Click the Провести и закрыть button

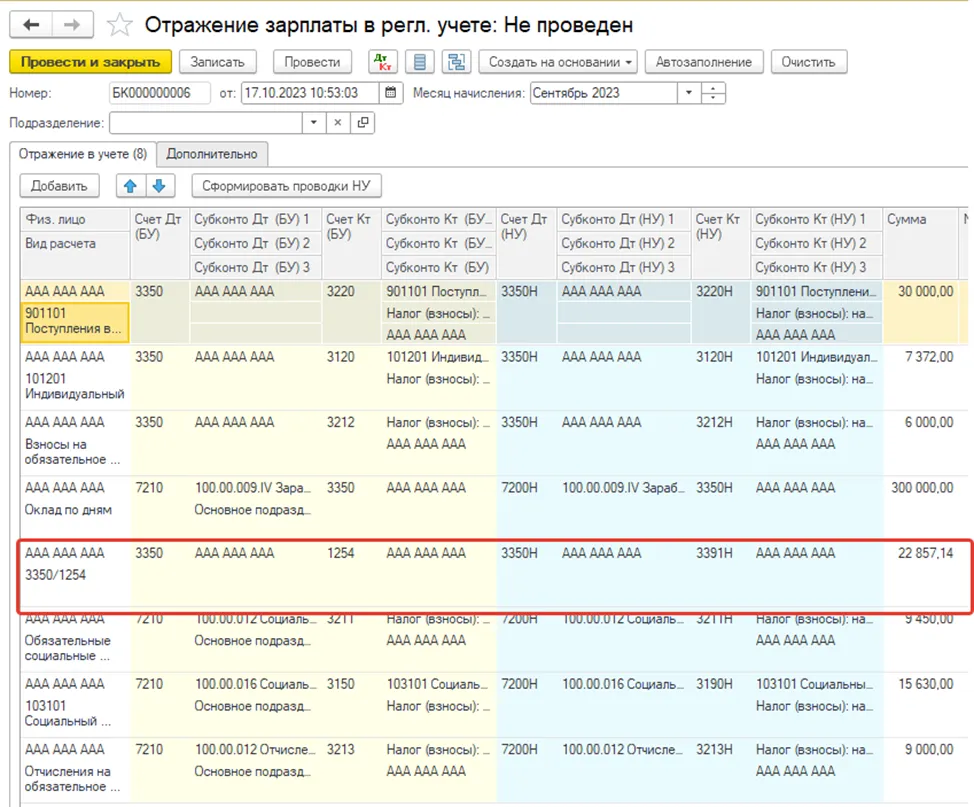pos(91,62)
